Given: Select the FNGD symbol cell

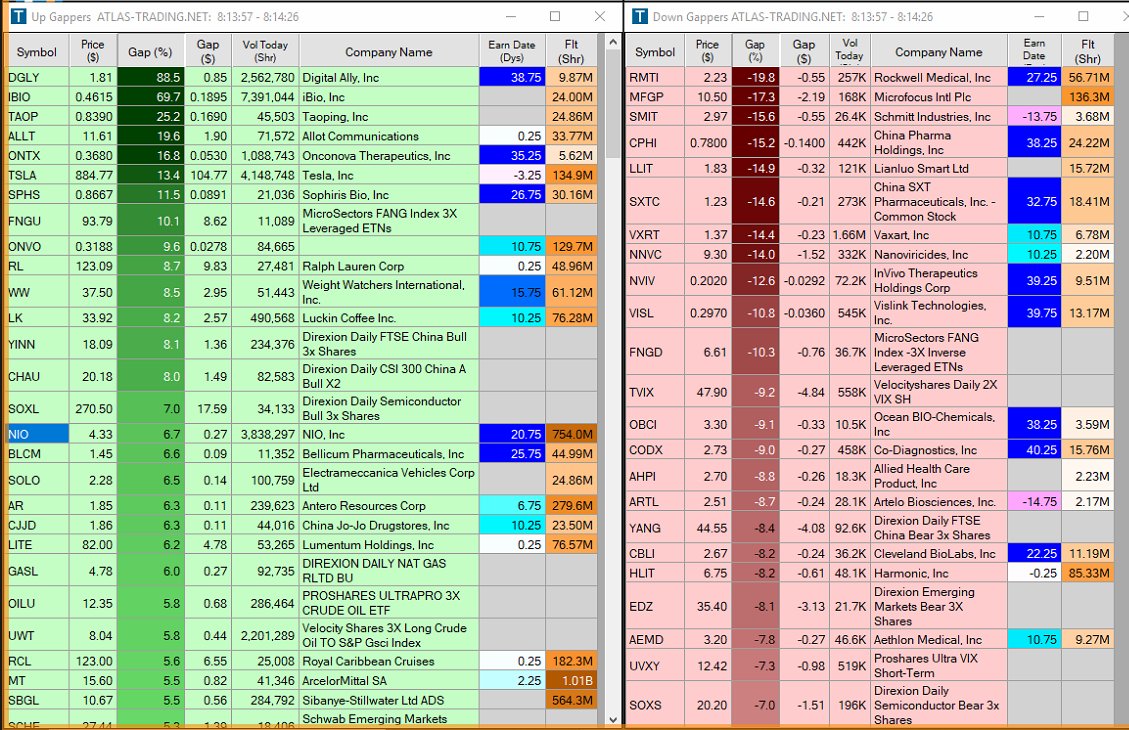Looking at the screenshot, I should pos(655,352).
